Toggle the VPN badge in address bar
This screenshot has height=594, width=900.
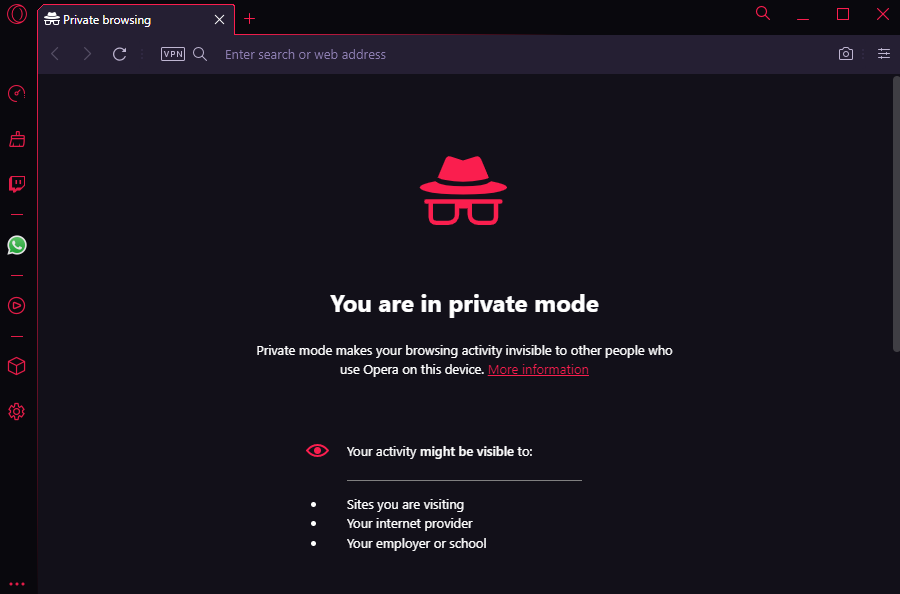[173, 54]
